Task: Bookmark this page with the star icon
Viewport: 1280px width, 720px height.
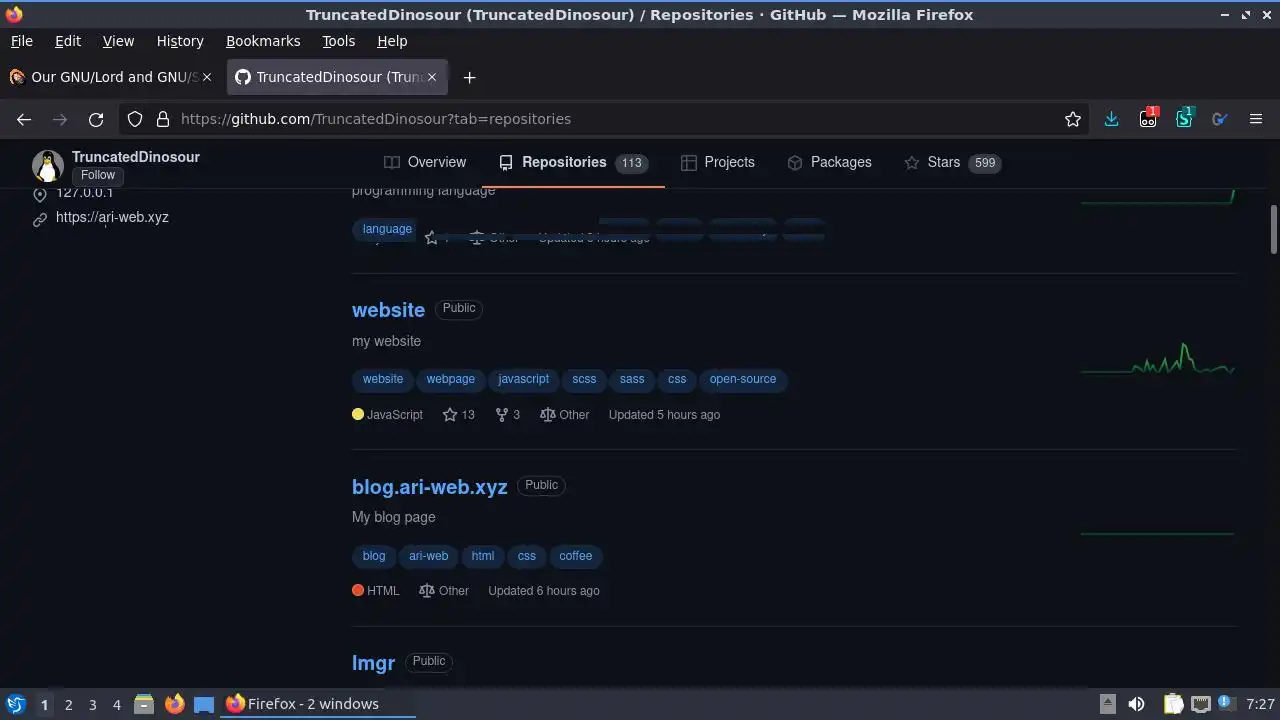Action: click(1073, 119)
